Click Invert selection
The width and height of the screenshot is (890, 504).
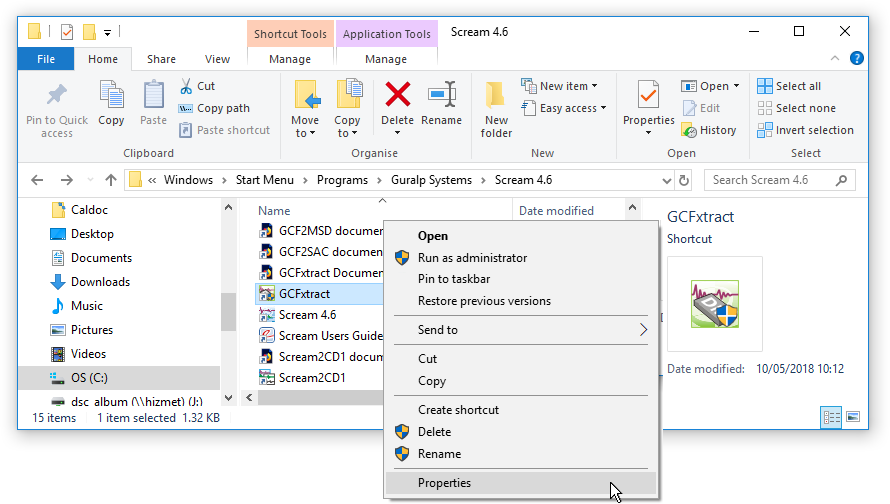[805, 131]
